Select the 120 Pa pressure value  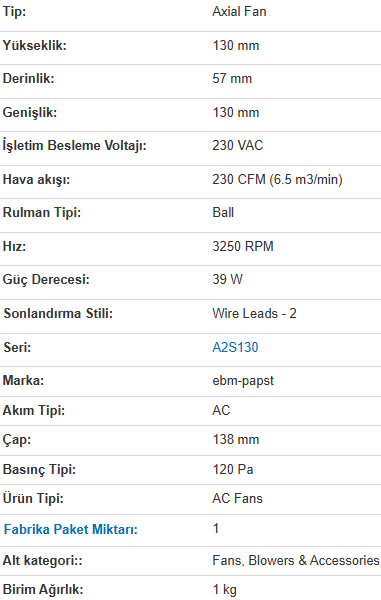click(233, 469)
